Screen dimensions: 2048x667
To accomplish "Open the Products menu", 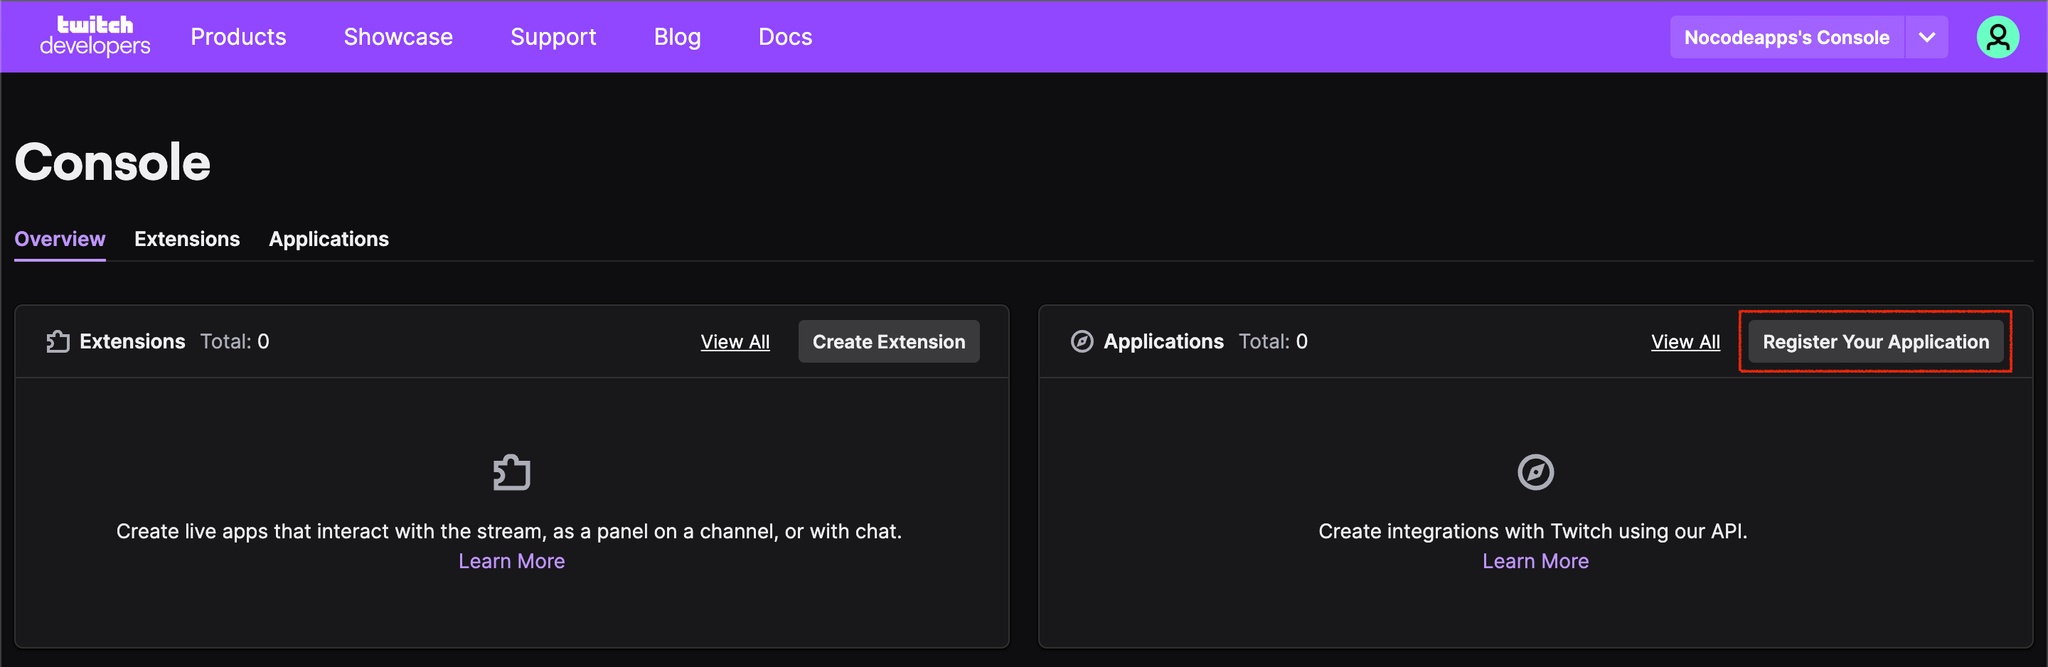I will [x=238, y=37].
